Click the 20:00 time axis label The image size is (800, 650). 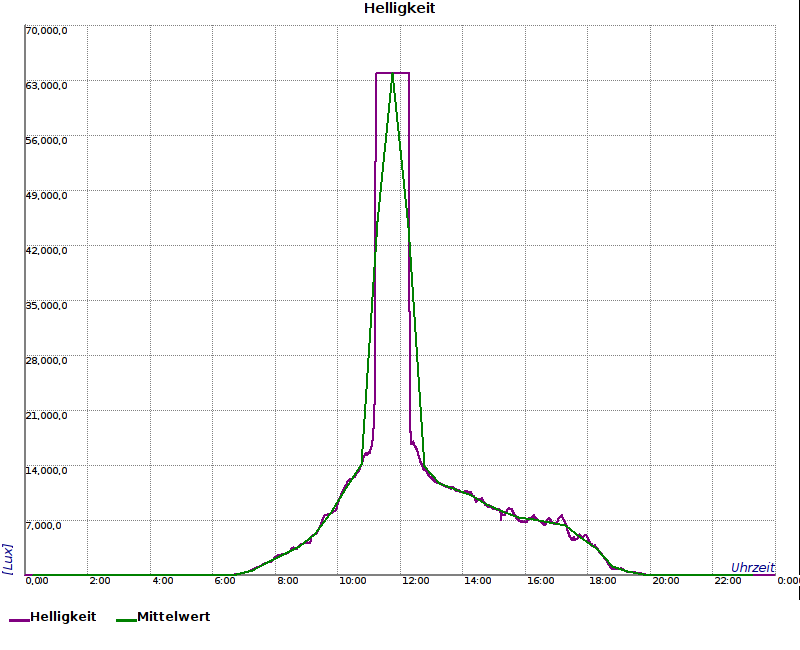point(666,581)
